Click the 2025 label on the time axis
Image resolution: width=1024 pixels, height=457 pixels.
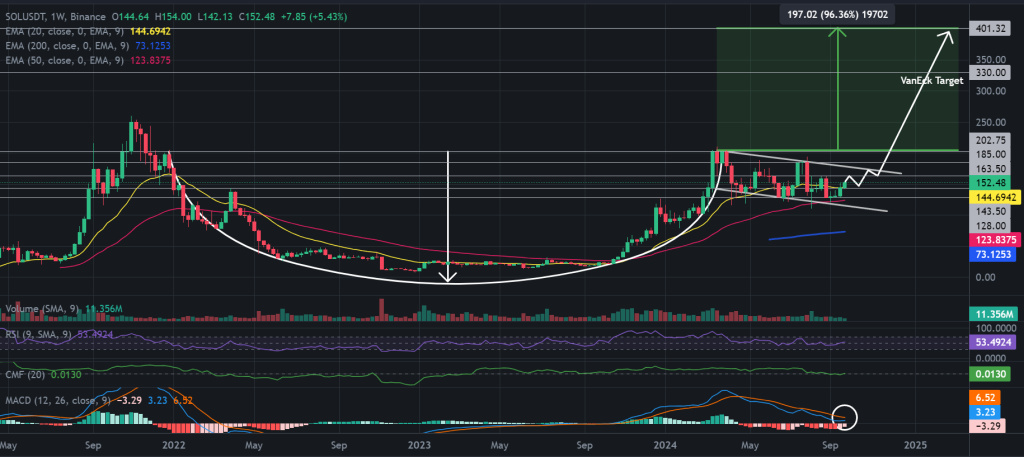point(915,445)
